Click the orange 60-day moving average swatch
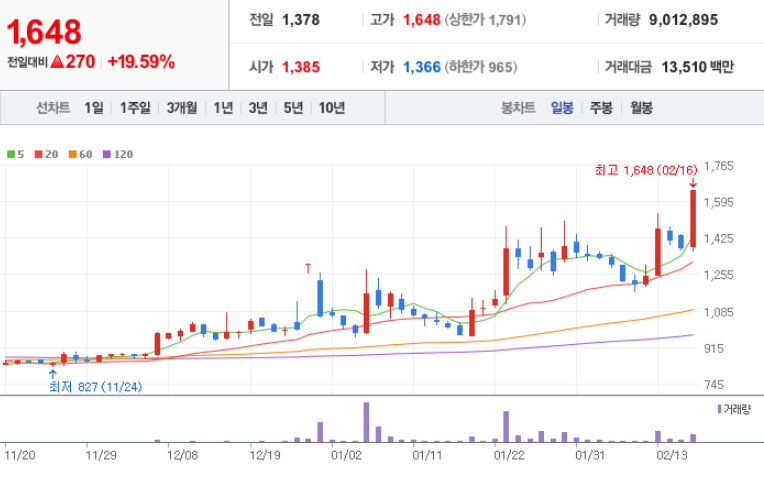This screenshot has height=478, width=764. (73, 154)
